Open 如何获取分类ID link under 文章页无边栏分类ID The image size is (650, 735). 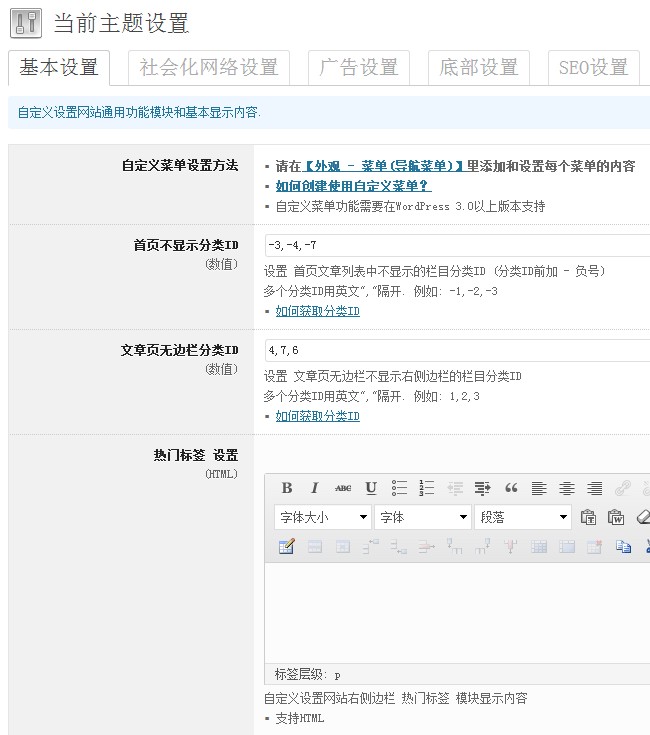(318, 416)
